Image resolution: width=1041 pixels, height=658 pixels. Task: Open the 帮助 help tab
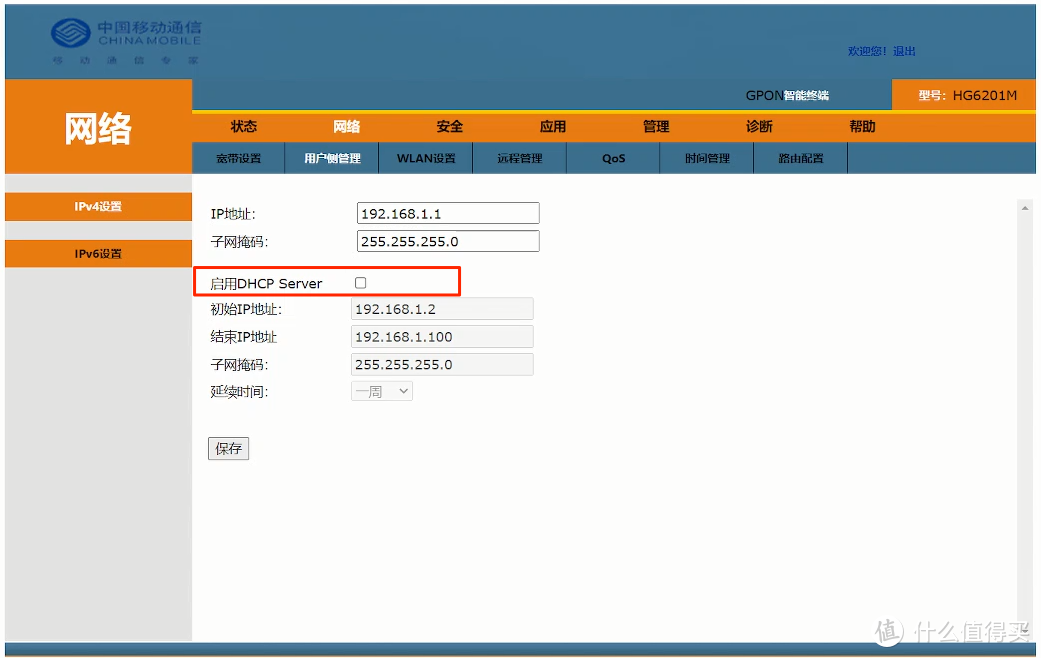(861, 127)
